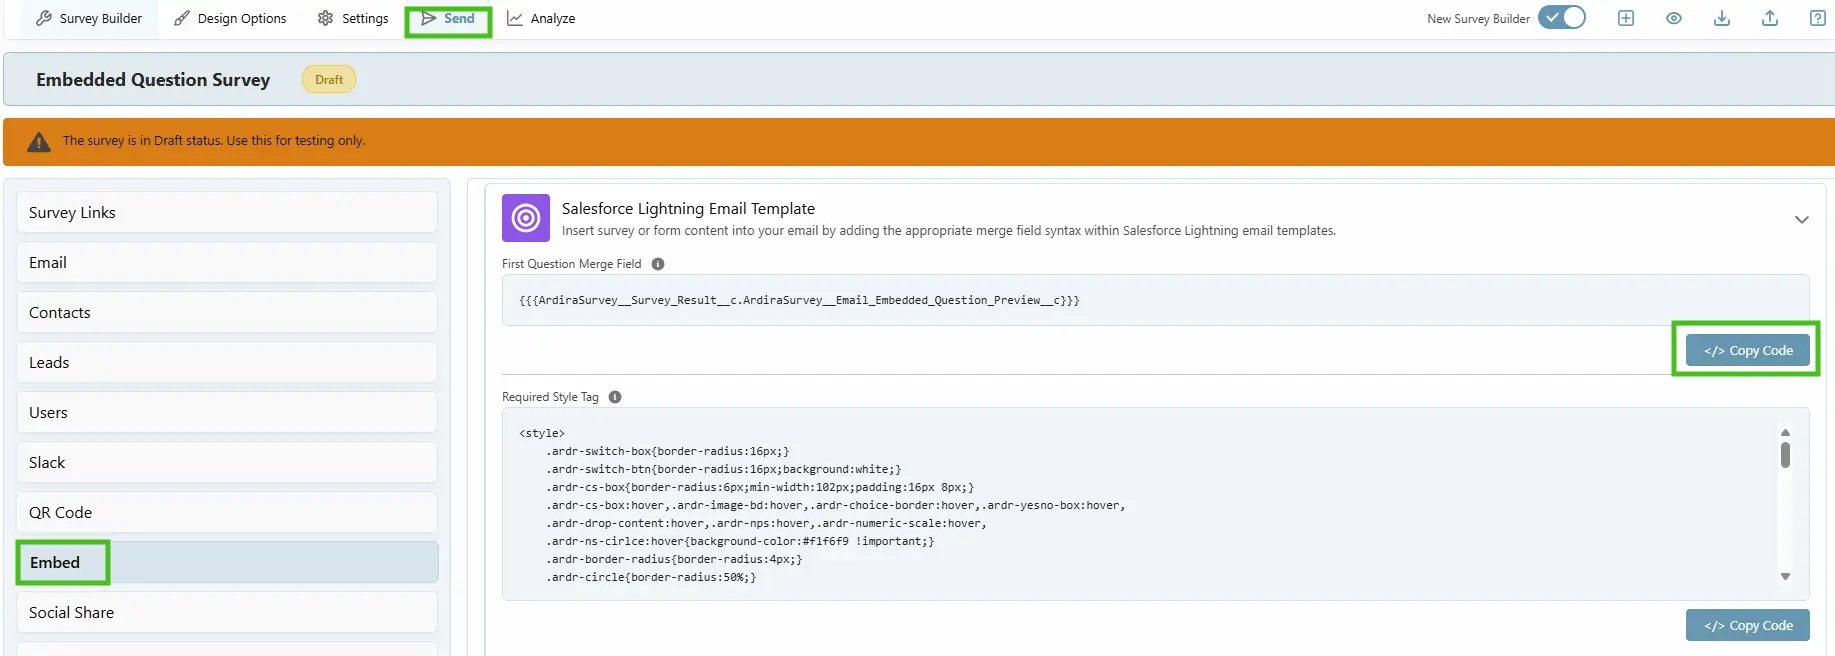Open Leads in the sidebar

point(227,363)
